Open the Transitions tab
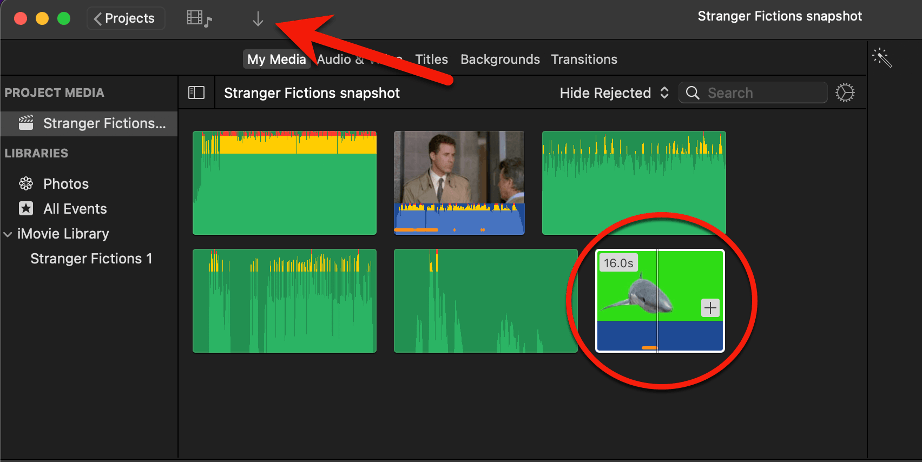 (x=584, y=59)
